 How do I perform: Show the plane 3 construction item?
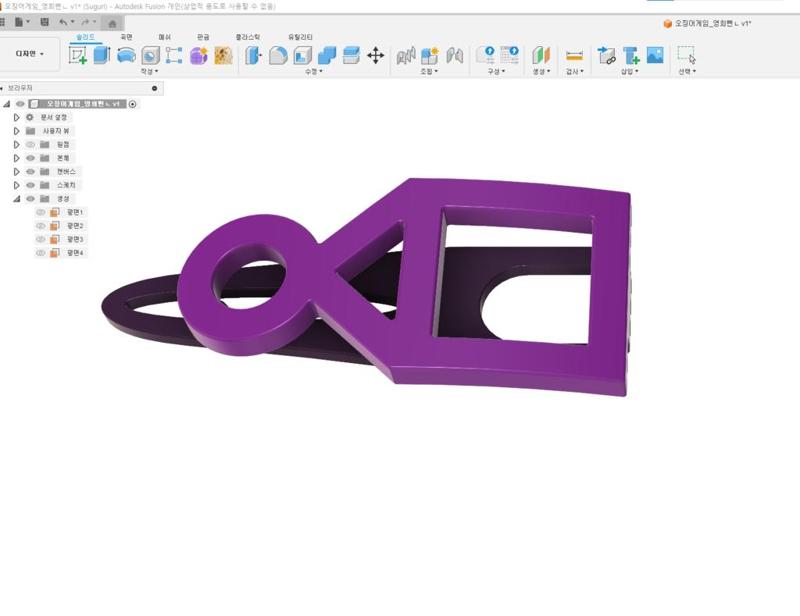pos(41,239)
